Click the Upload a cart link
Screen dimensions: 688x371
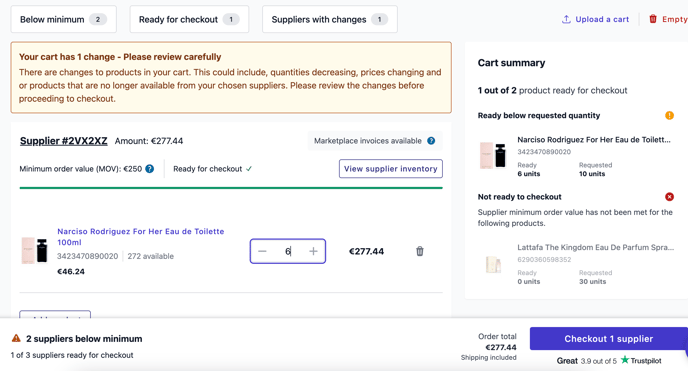602,19
